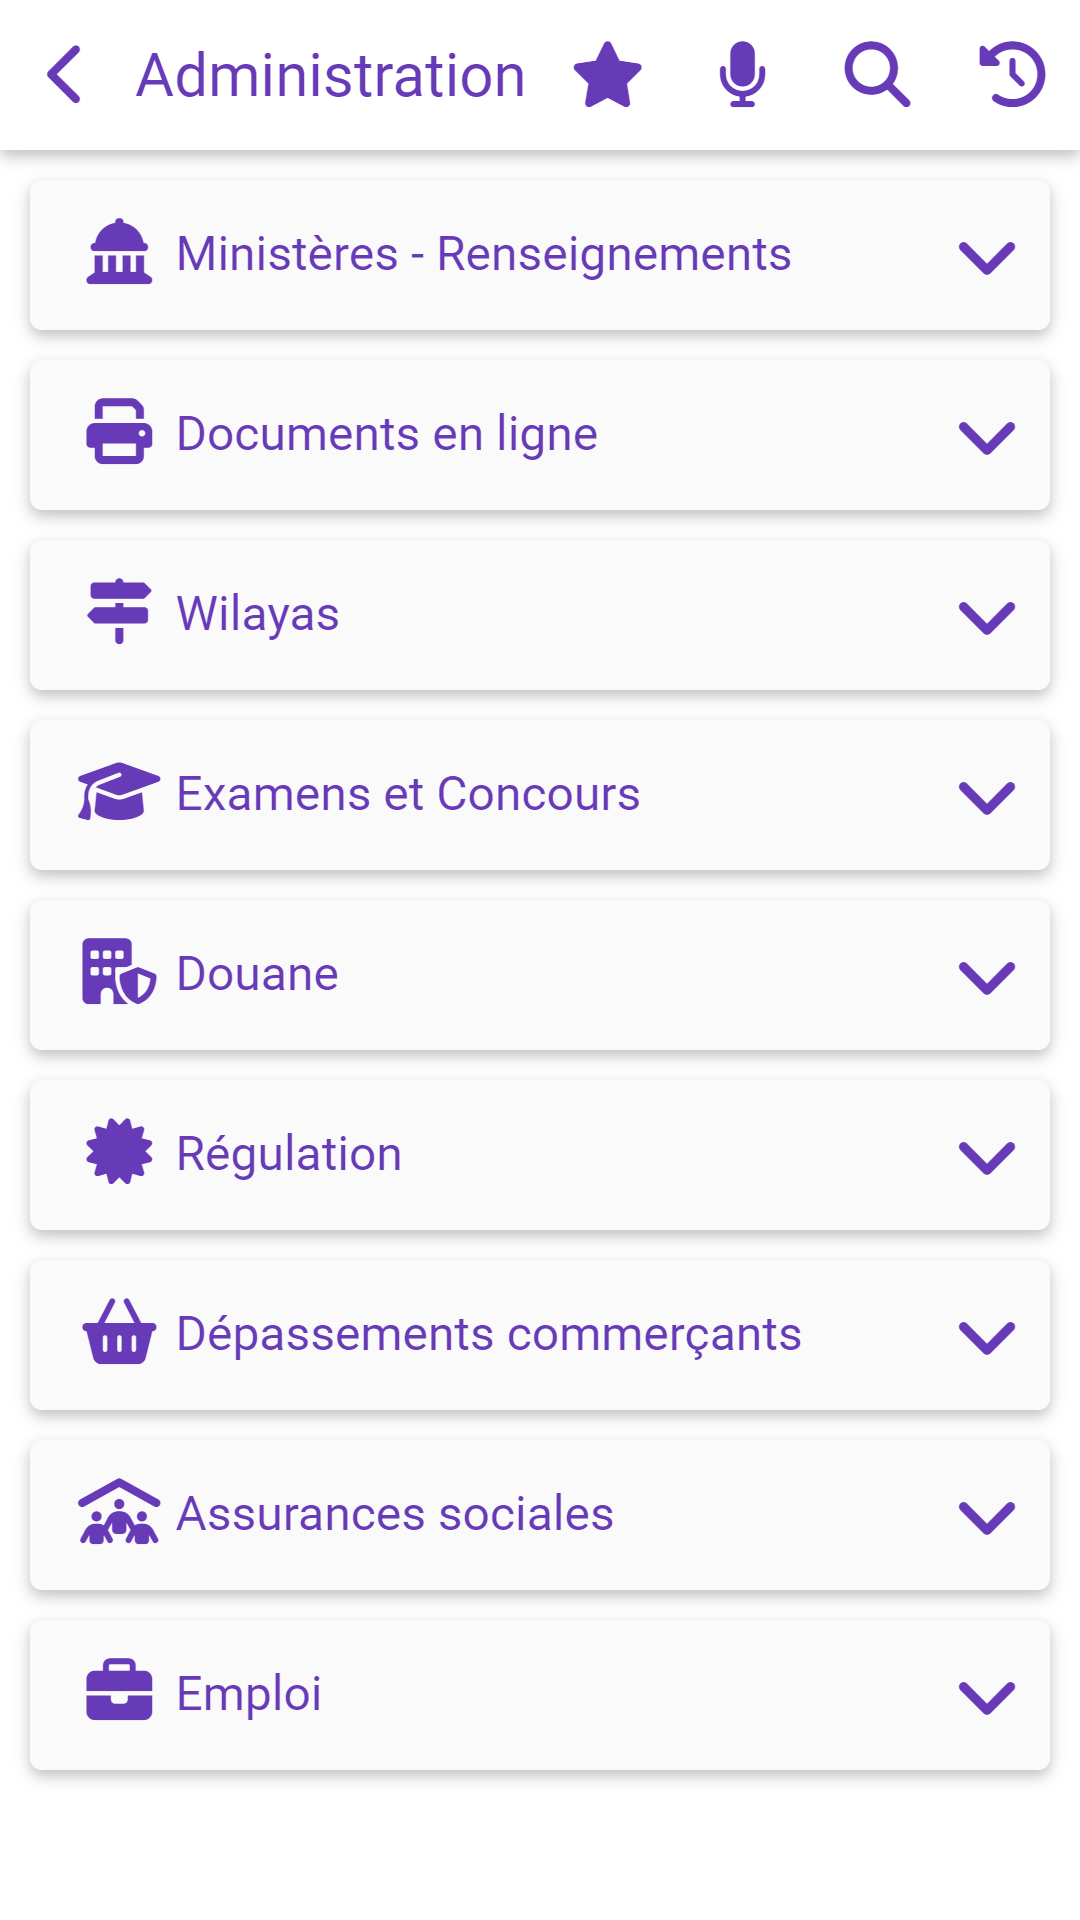Screen dimensions: 1080x1920
Task: Select Dépassements commerçants label
Action: pyautogui.click(x=489, y=1335)
